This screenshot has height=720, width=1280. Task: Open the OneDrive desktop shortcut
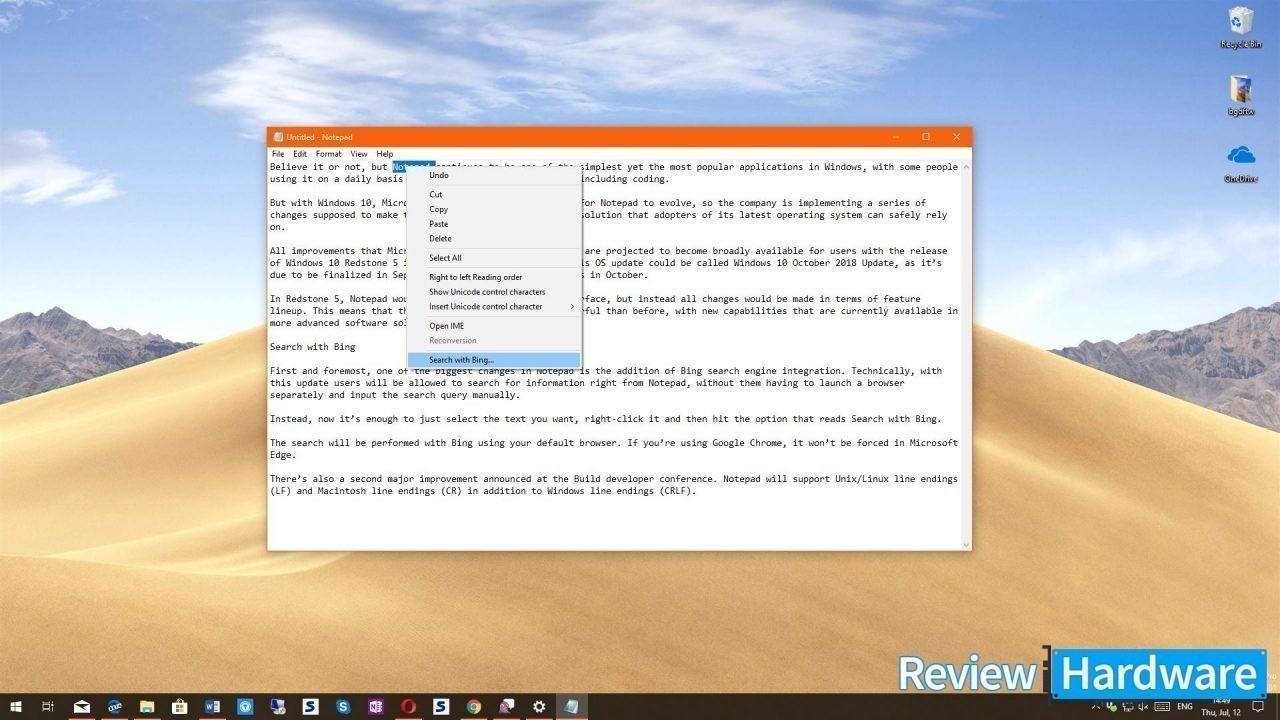click(x=1241, y=162)
